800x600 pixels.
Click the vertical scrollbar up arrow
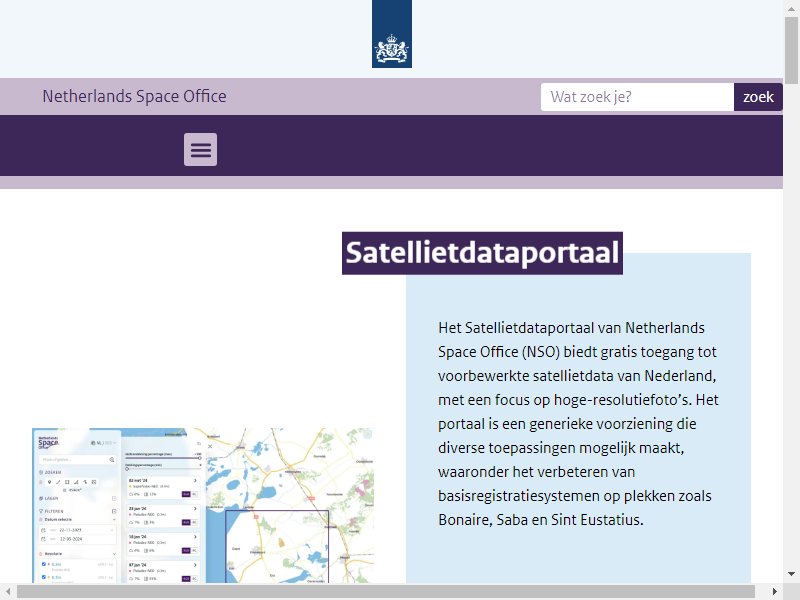791,8
